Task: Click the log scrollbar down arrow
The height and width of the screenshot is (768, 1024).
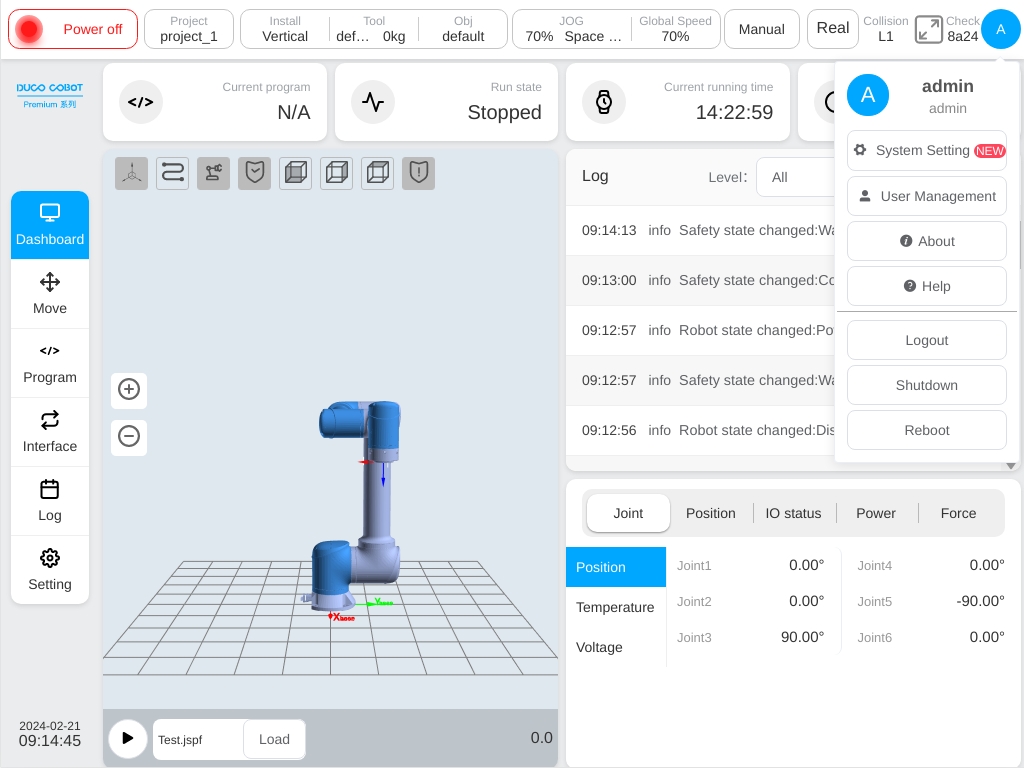Action: pyautogui.click(x=1010, y=466)
